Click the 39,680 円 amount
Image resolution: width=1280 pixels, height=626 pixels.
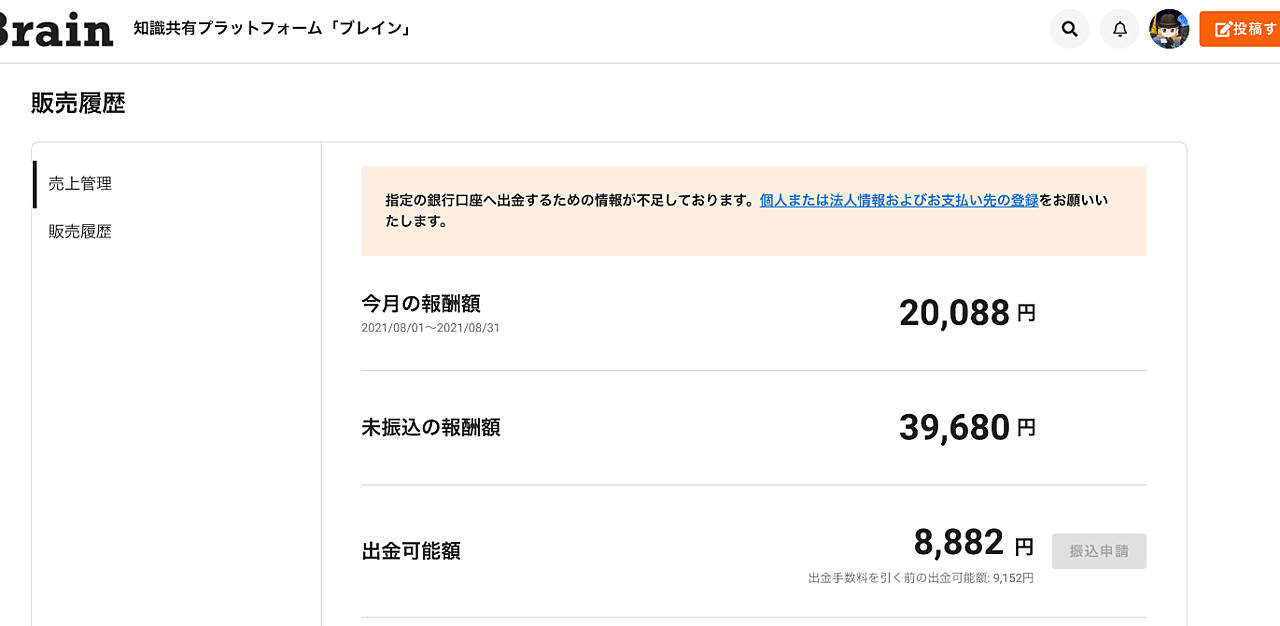pyautogui.click(x=967, y=428)
